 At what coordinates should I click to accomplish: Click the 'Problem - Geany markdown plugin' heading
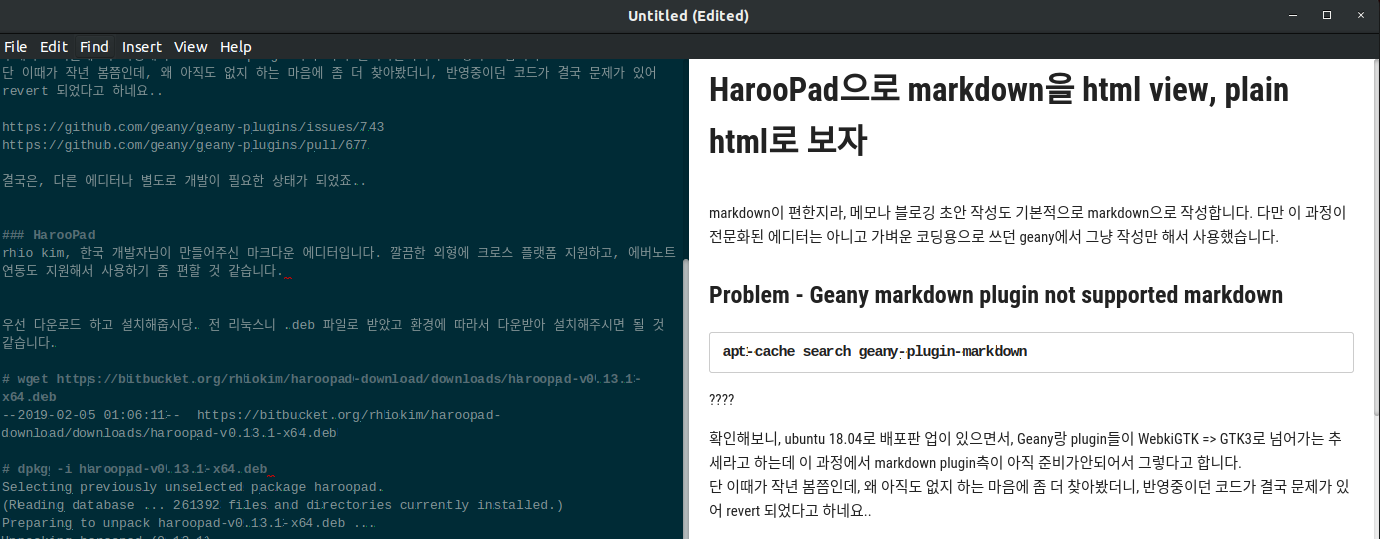(996, 295)
